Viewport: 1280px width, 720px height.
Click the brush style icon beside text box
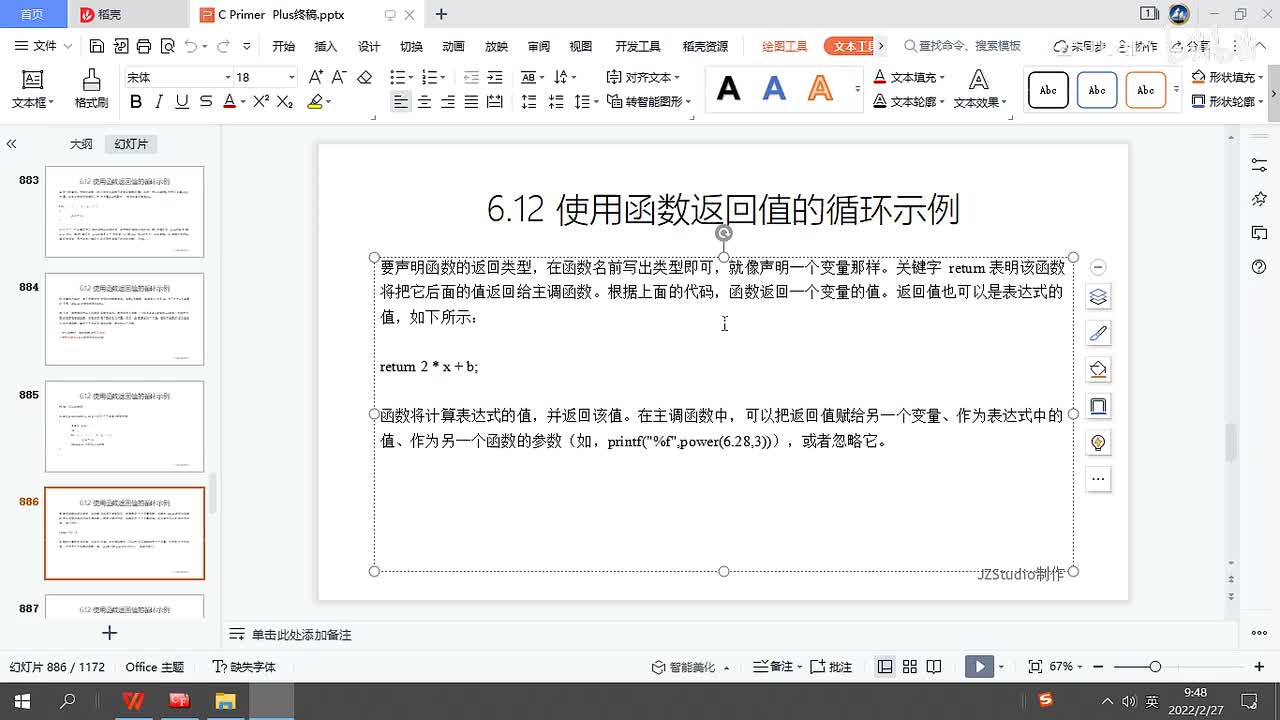[x=1098, y=333]
